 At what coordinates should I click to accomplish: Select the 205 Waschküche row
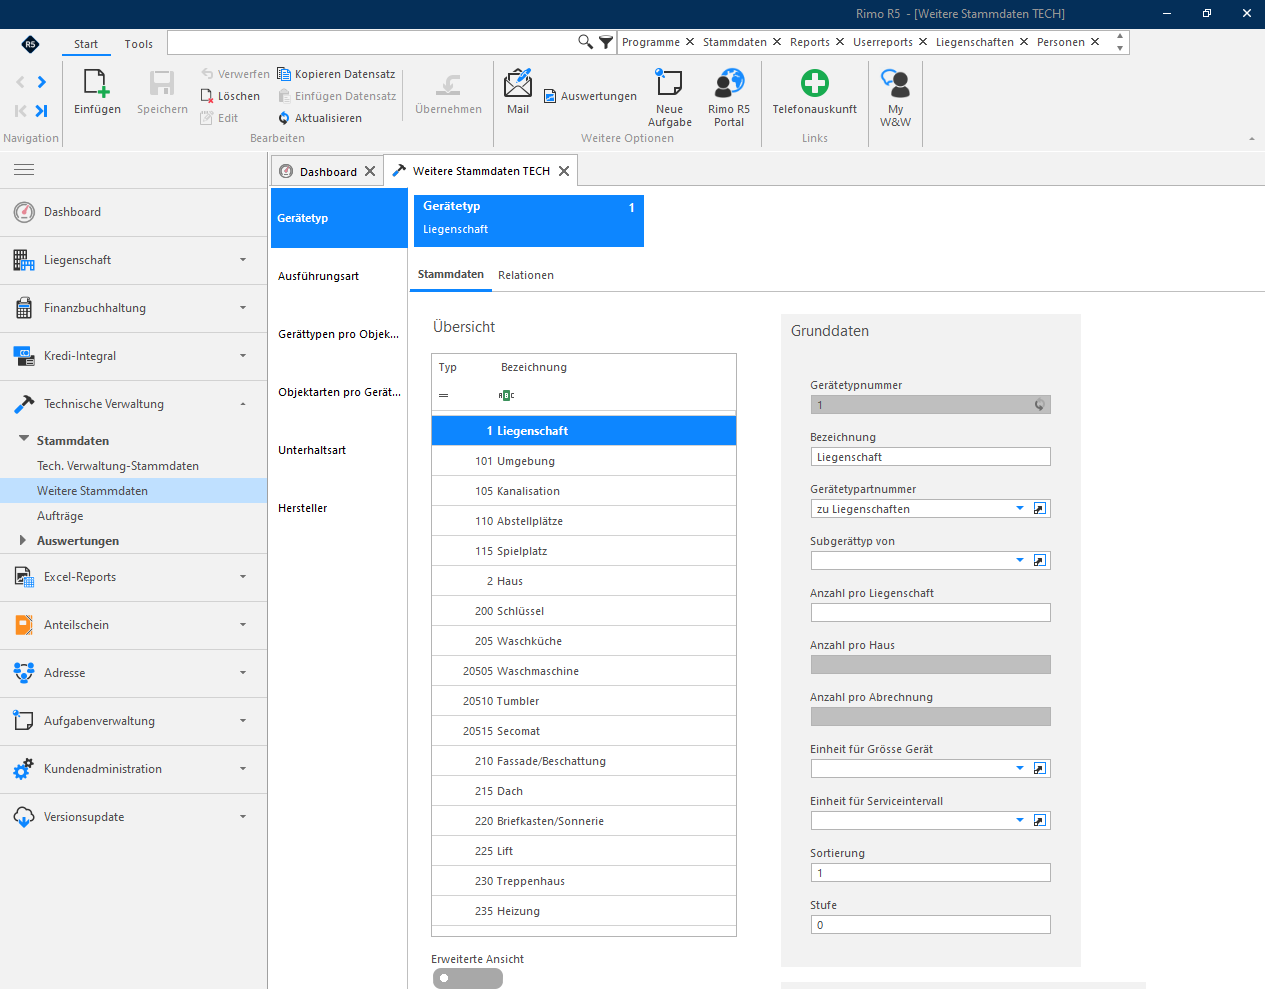point(584,641)
